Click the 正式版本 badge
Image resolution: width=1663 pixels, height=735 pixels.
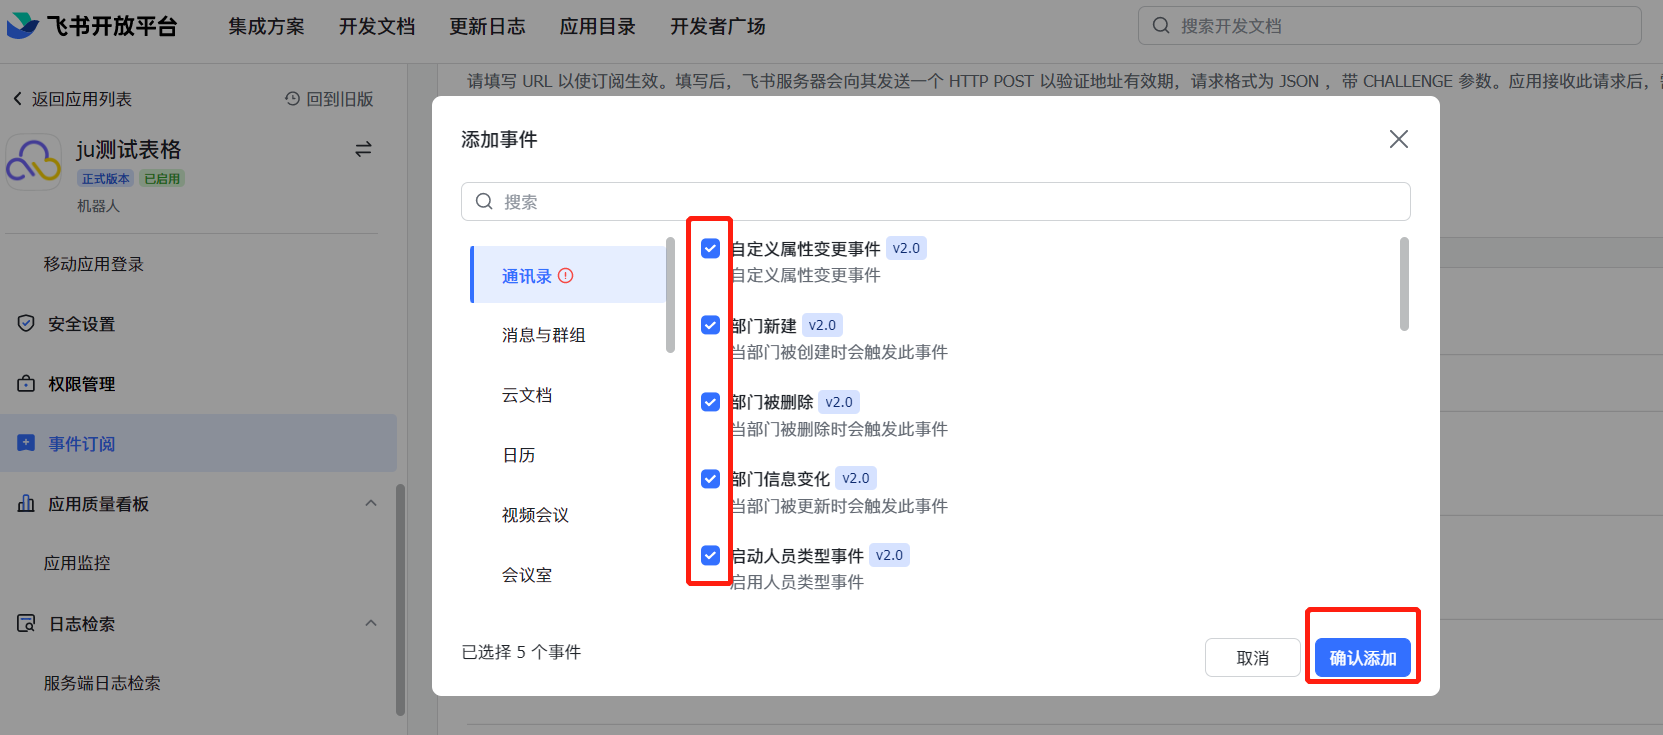(106, 178)
